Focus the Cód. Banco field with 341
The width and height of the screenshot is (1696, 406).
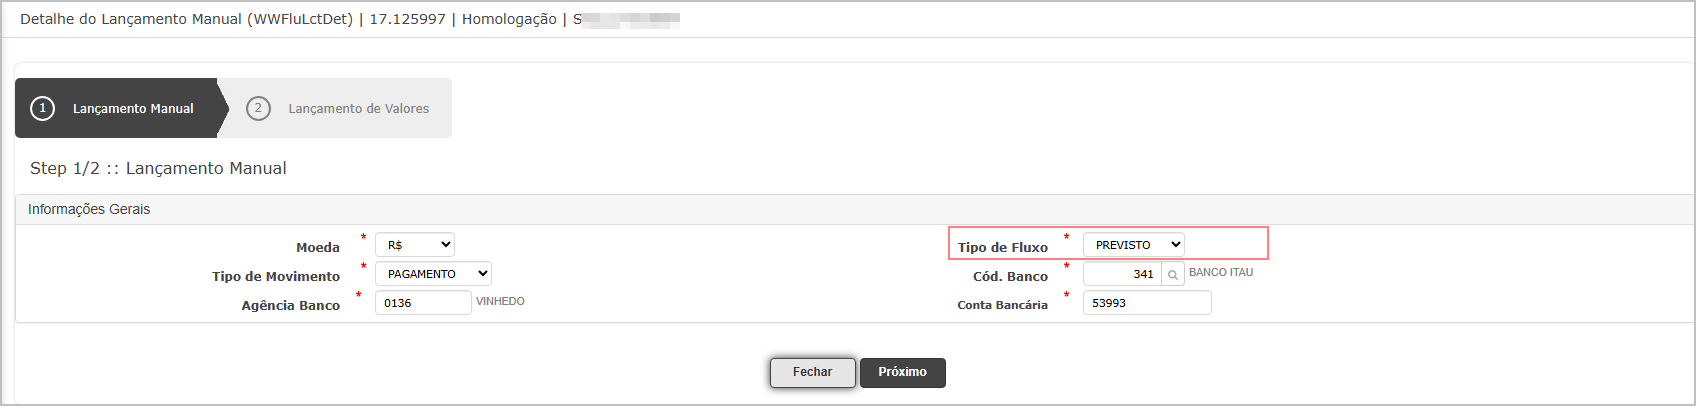tap(1122, 274)
